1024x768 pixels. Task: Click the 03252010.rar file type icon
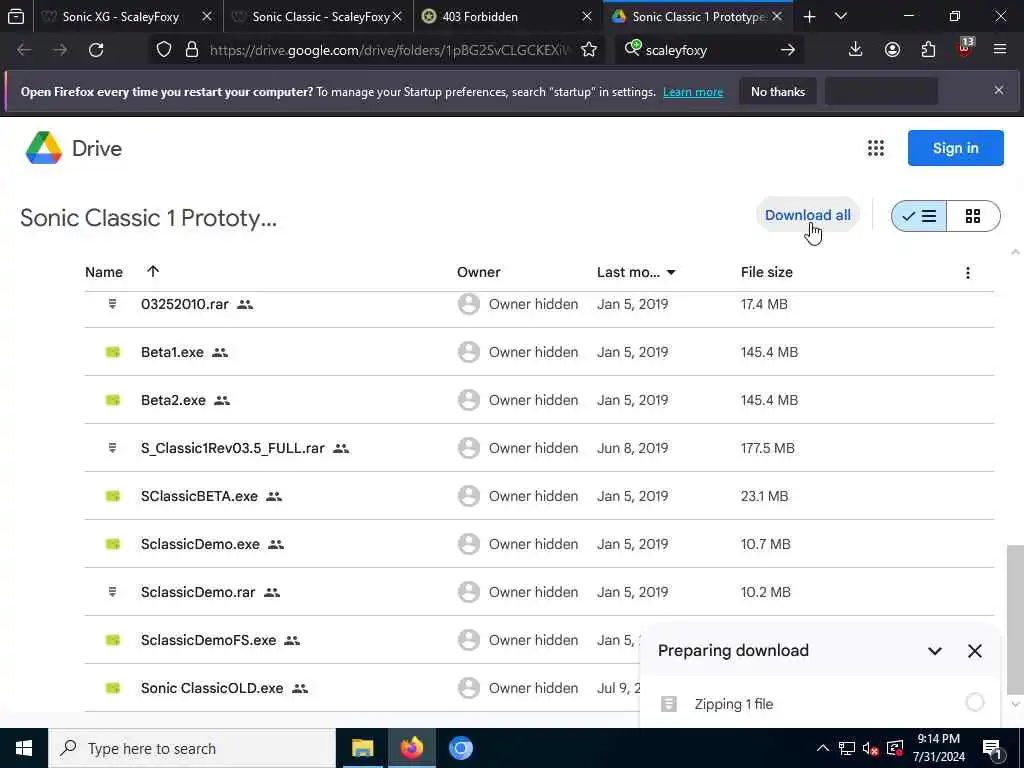[x=112, y=304]
